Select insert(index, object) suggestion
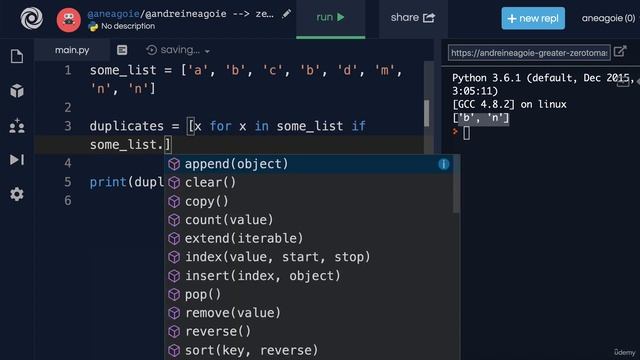This screenshot has width=640, height=360. (x=309, y=276)
